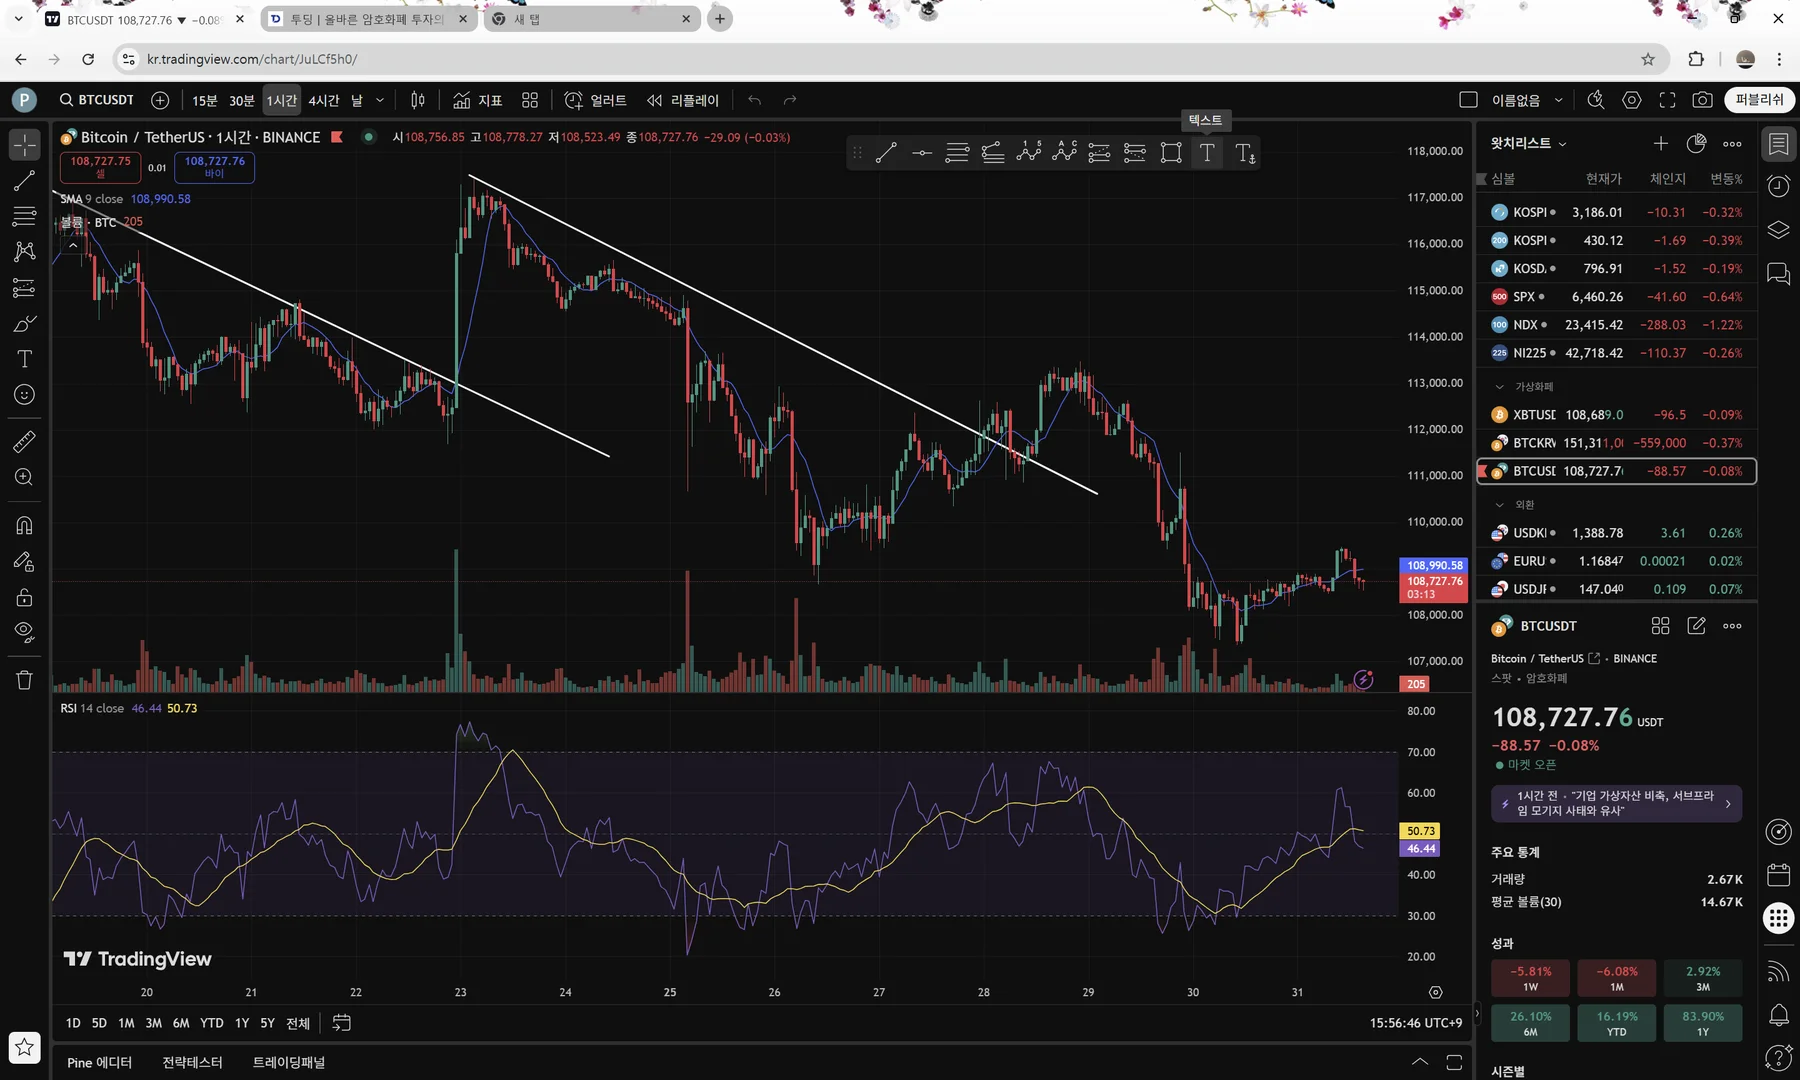
Task: Collapse the 가상화폐 watchlist section
Action: coord(1499,386)
